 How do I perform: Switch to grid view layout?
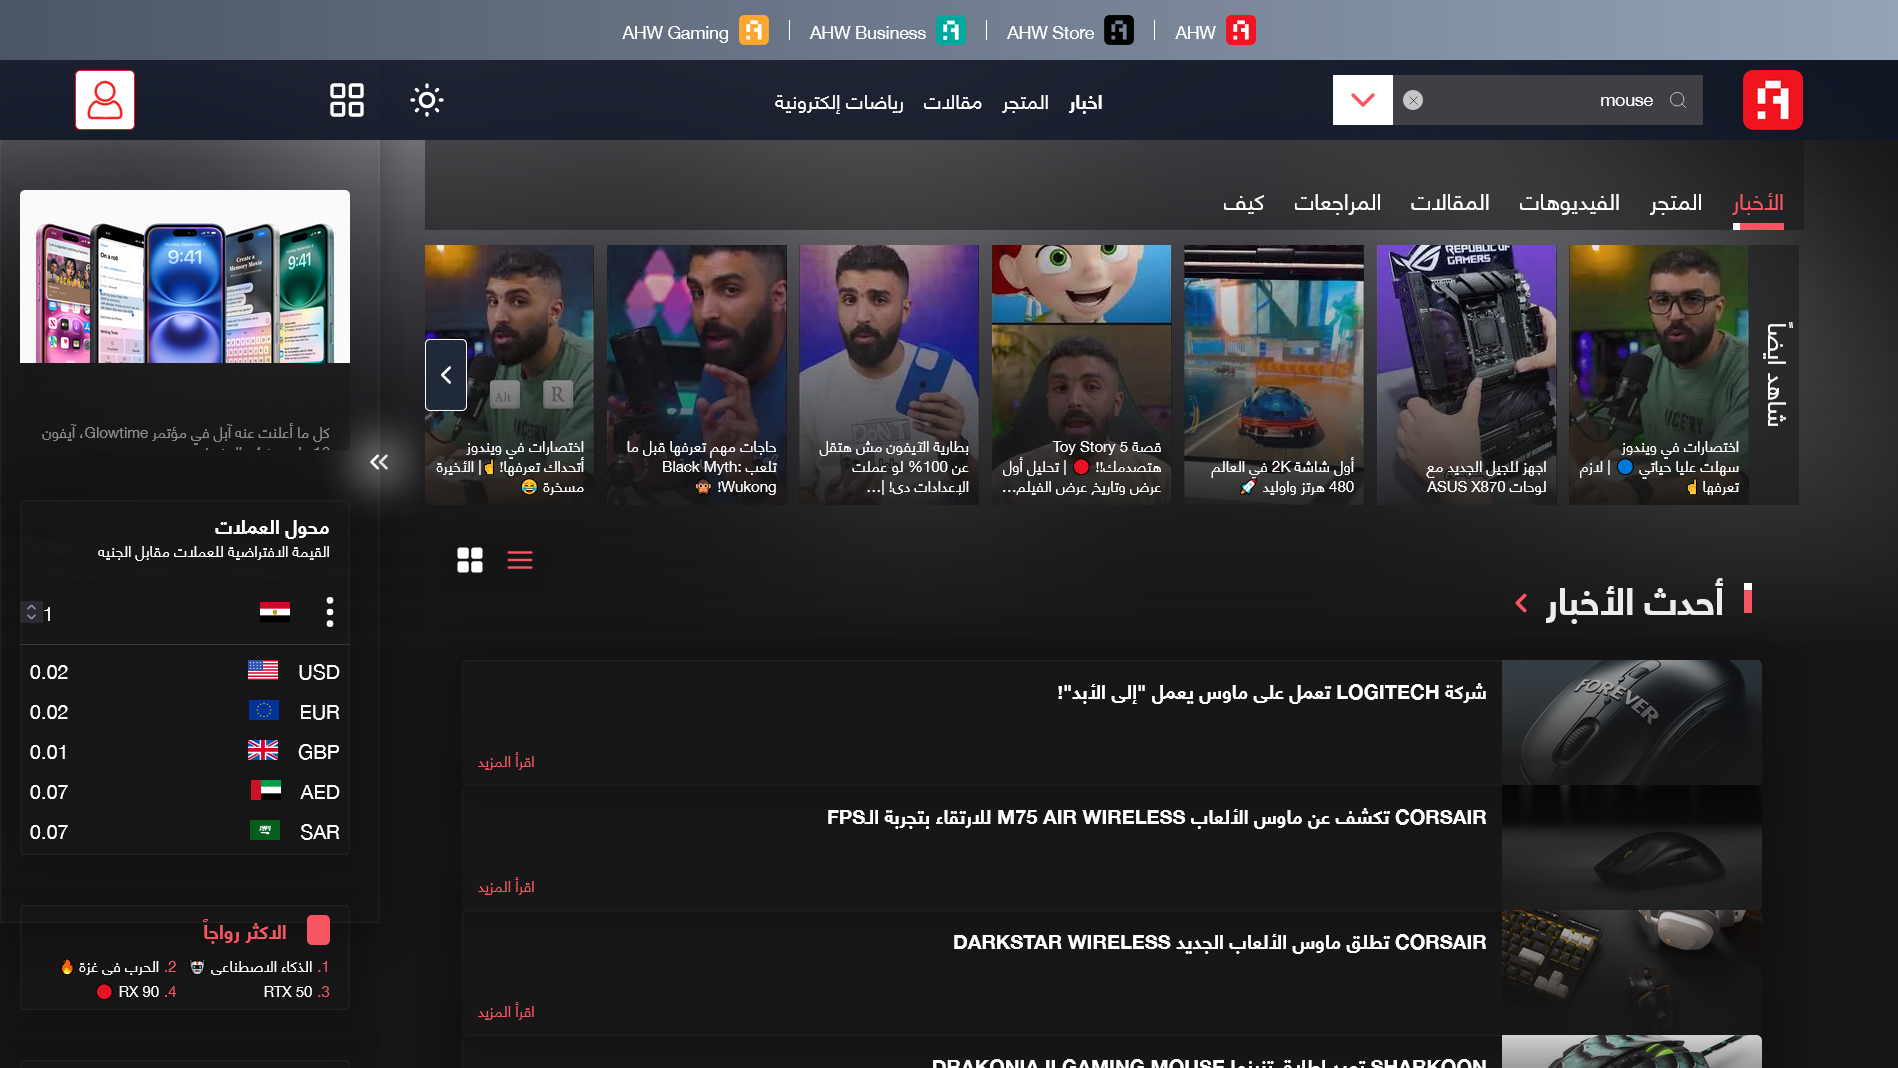[x=470, y=560]
